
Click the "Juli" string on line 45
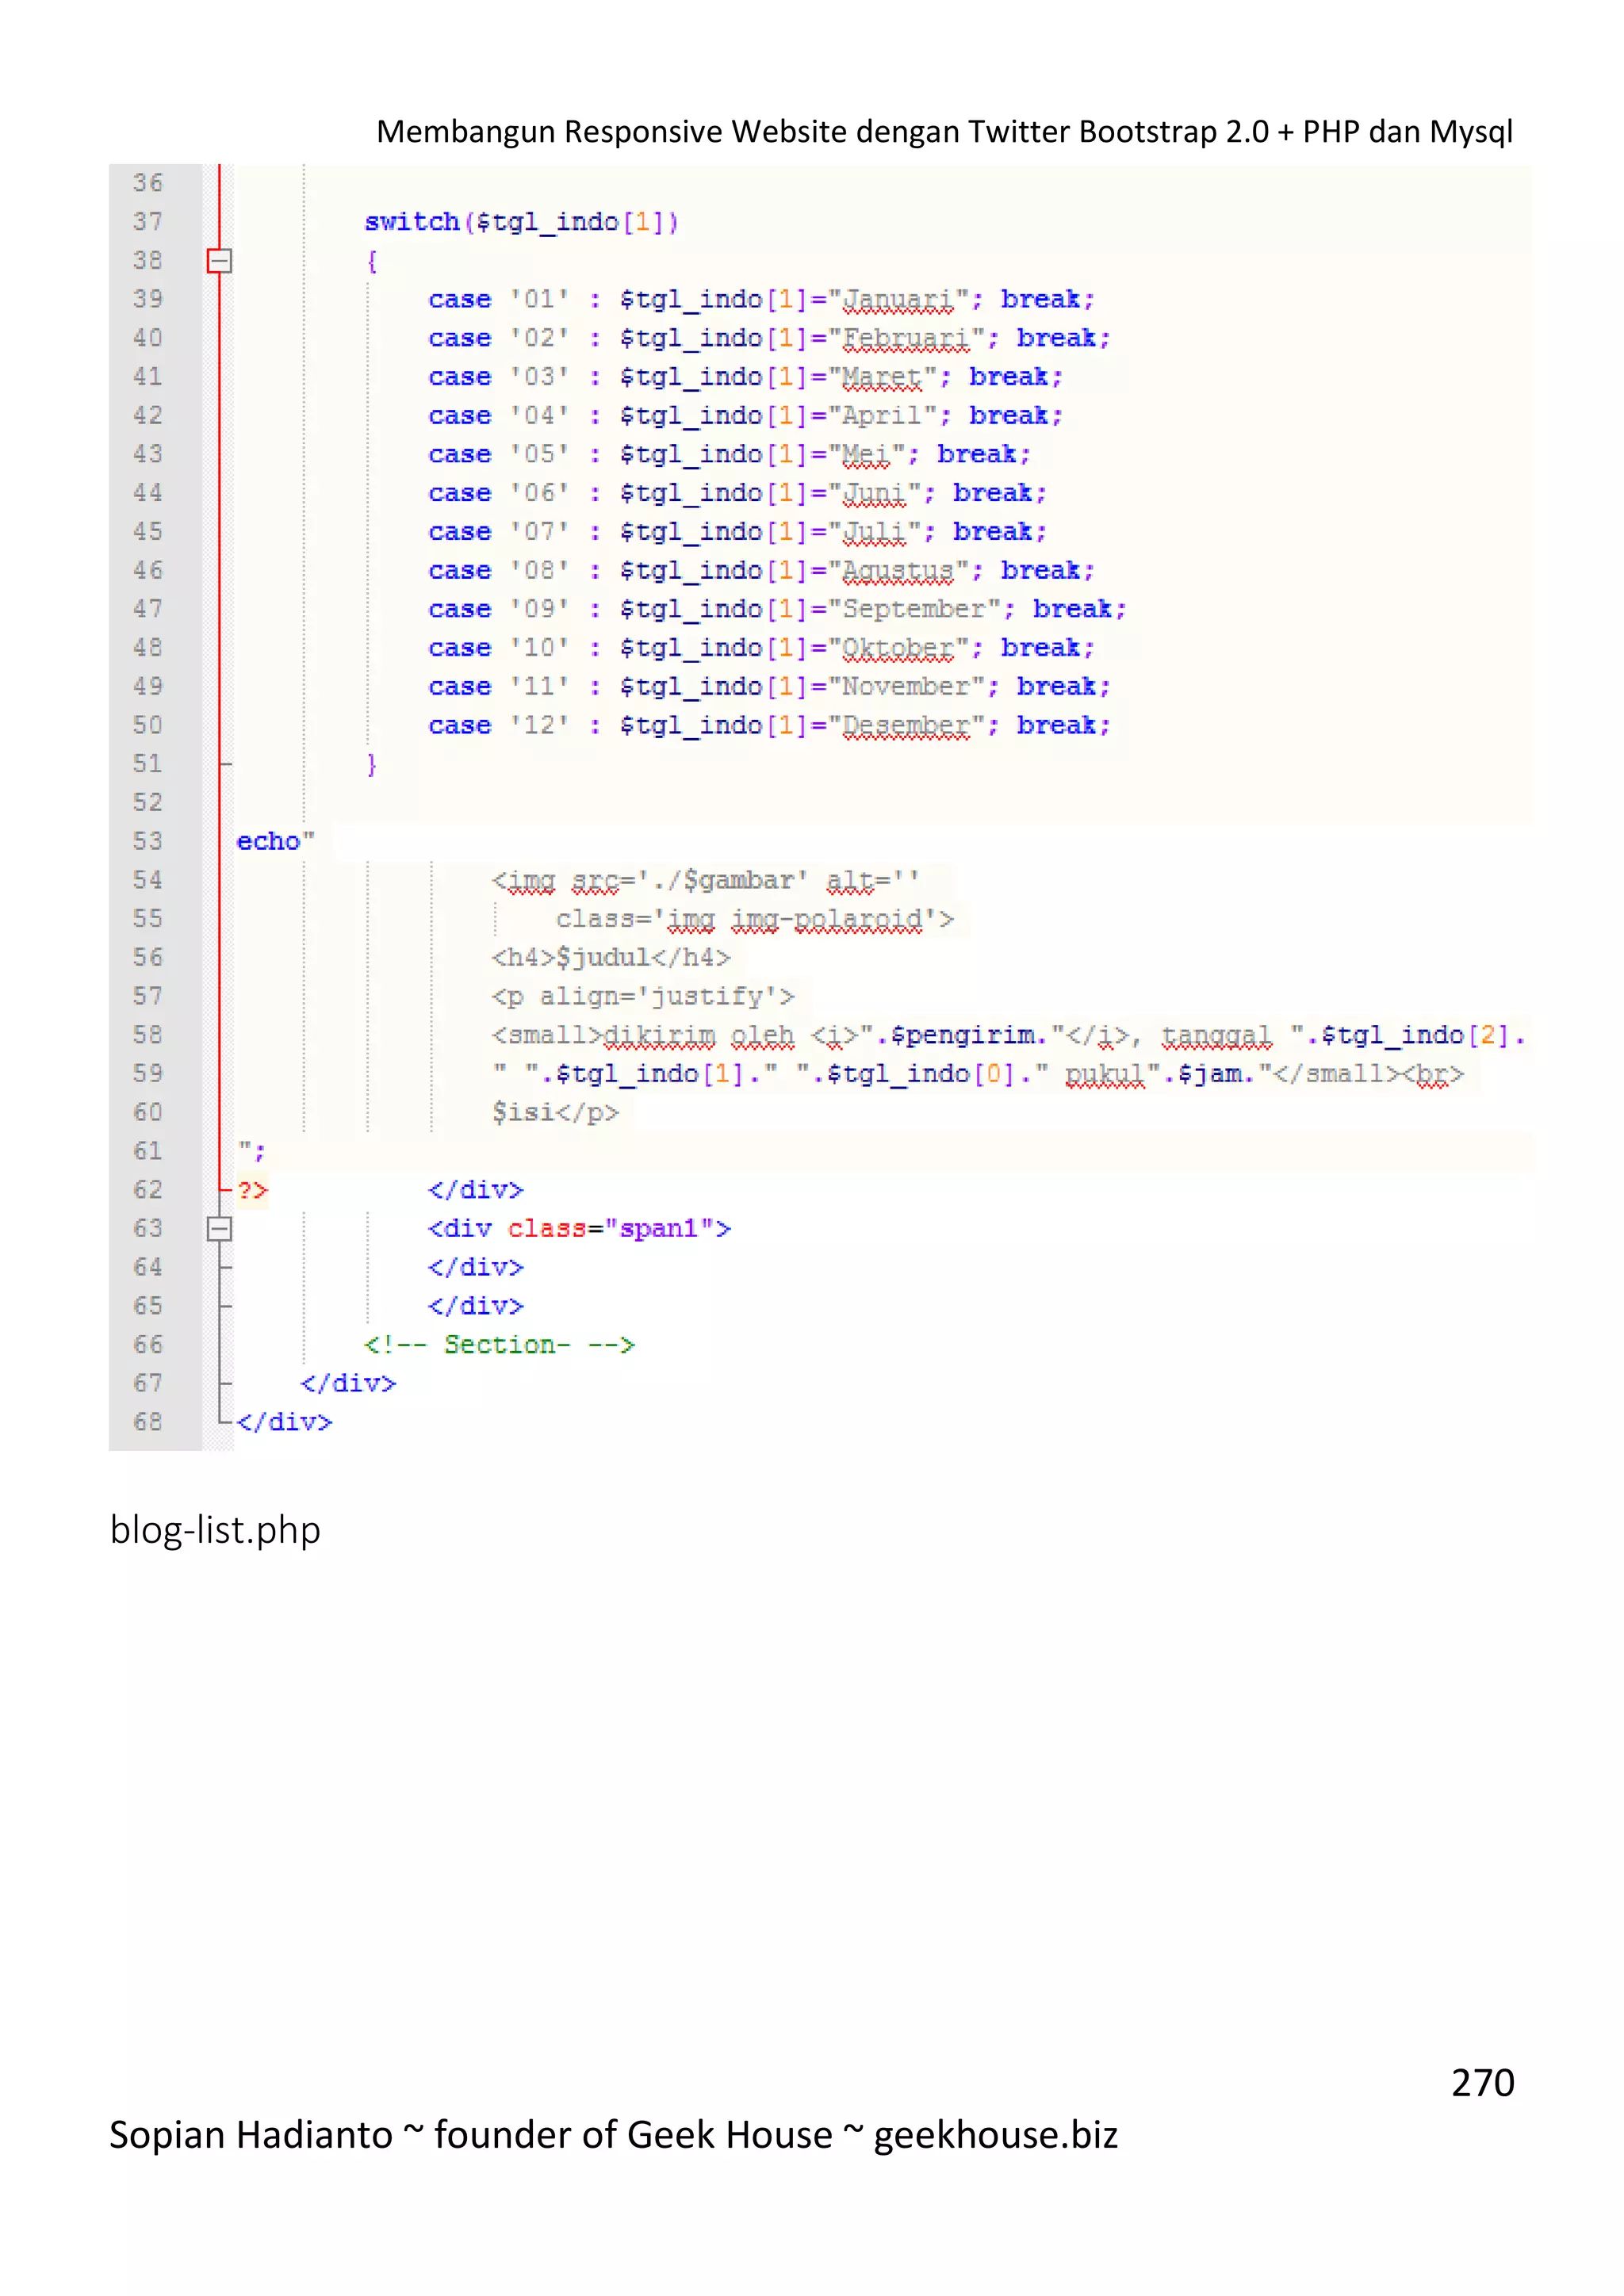point(874,532)
